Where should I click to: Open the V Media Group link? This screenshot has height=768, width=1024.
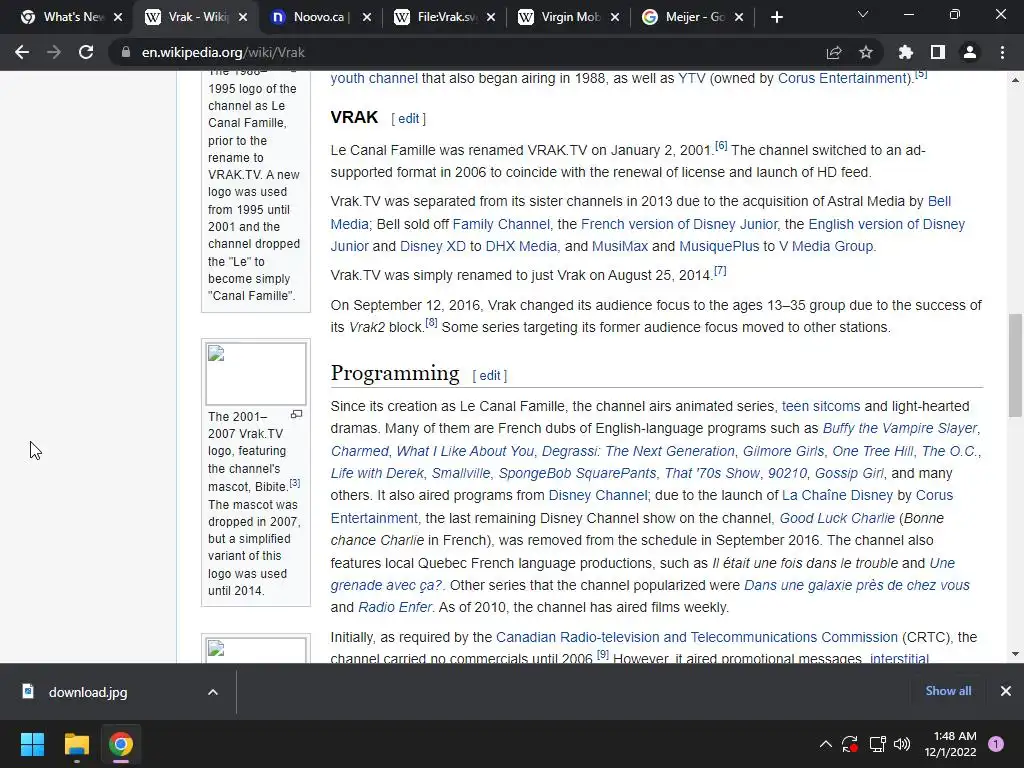825,246
